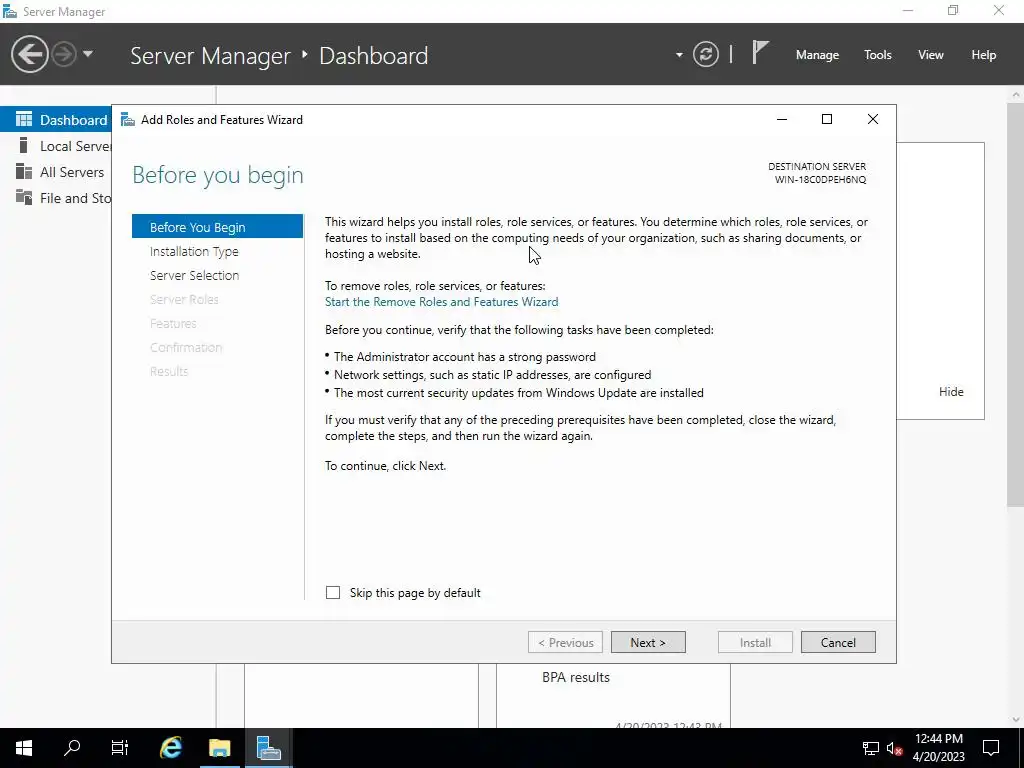
Task: Click the File and Storage icon
Action: pos(24,197)
